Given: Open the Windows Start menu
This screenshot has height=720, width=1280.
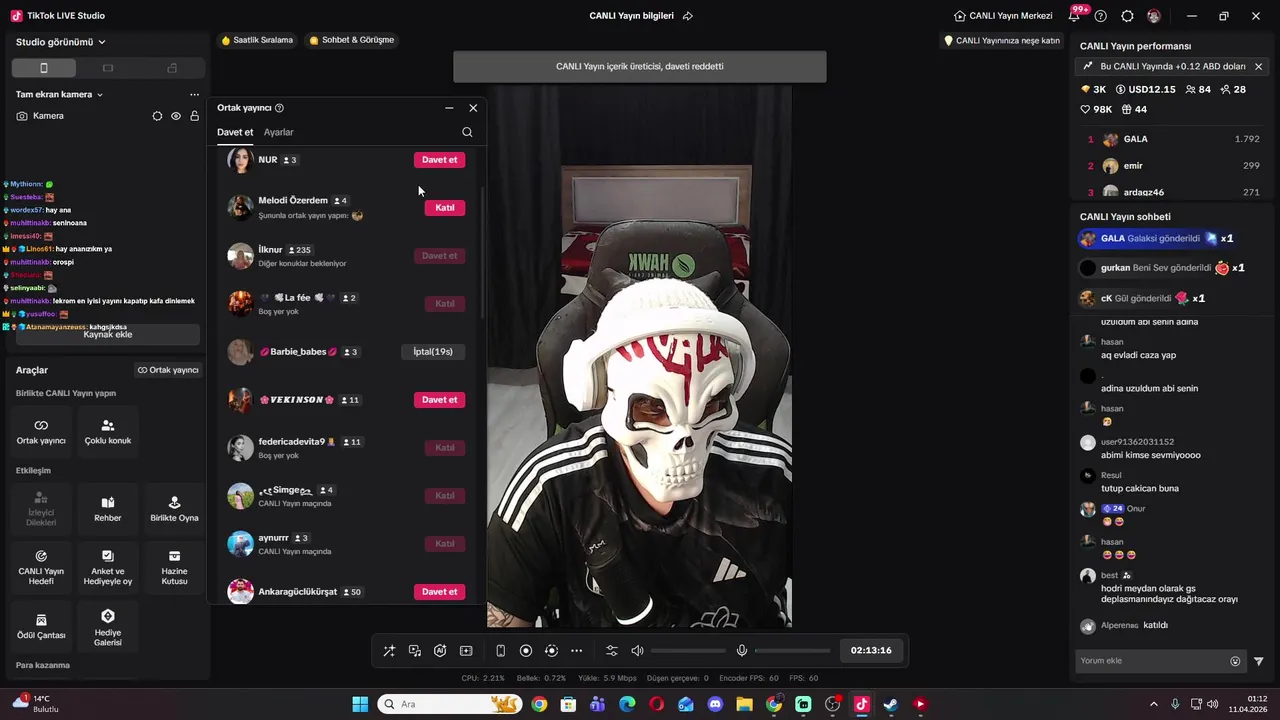Looking at the screenshot, I should (360, 704).
